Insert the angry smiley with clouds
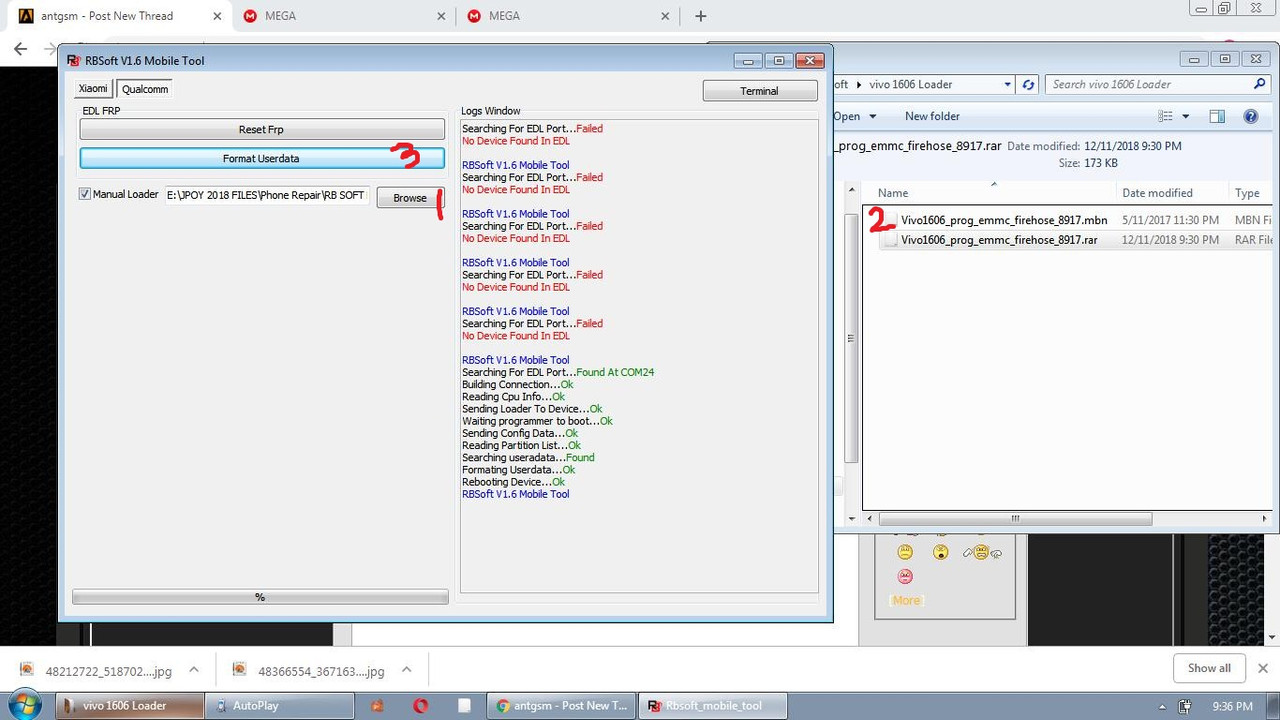 click(982, 552)
